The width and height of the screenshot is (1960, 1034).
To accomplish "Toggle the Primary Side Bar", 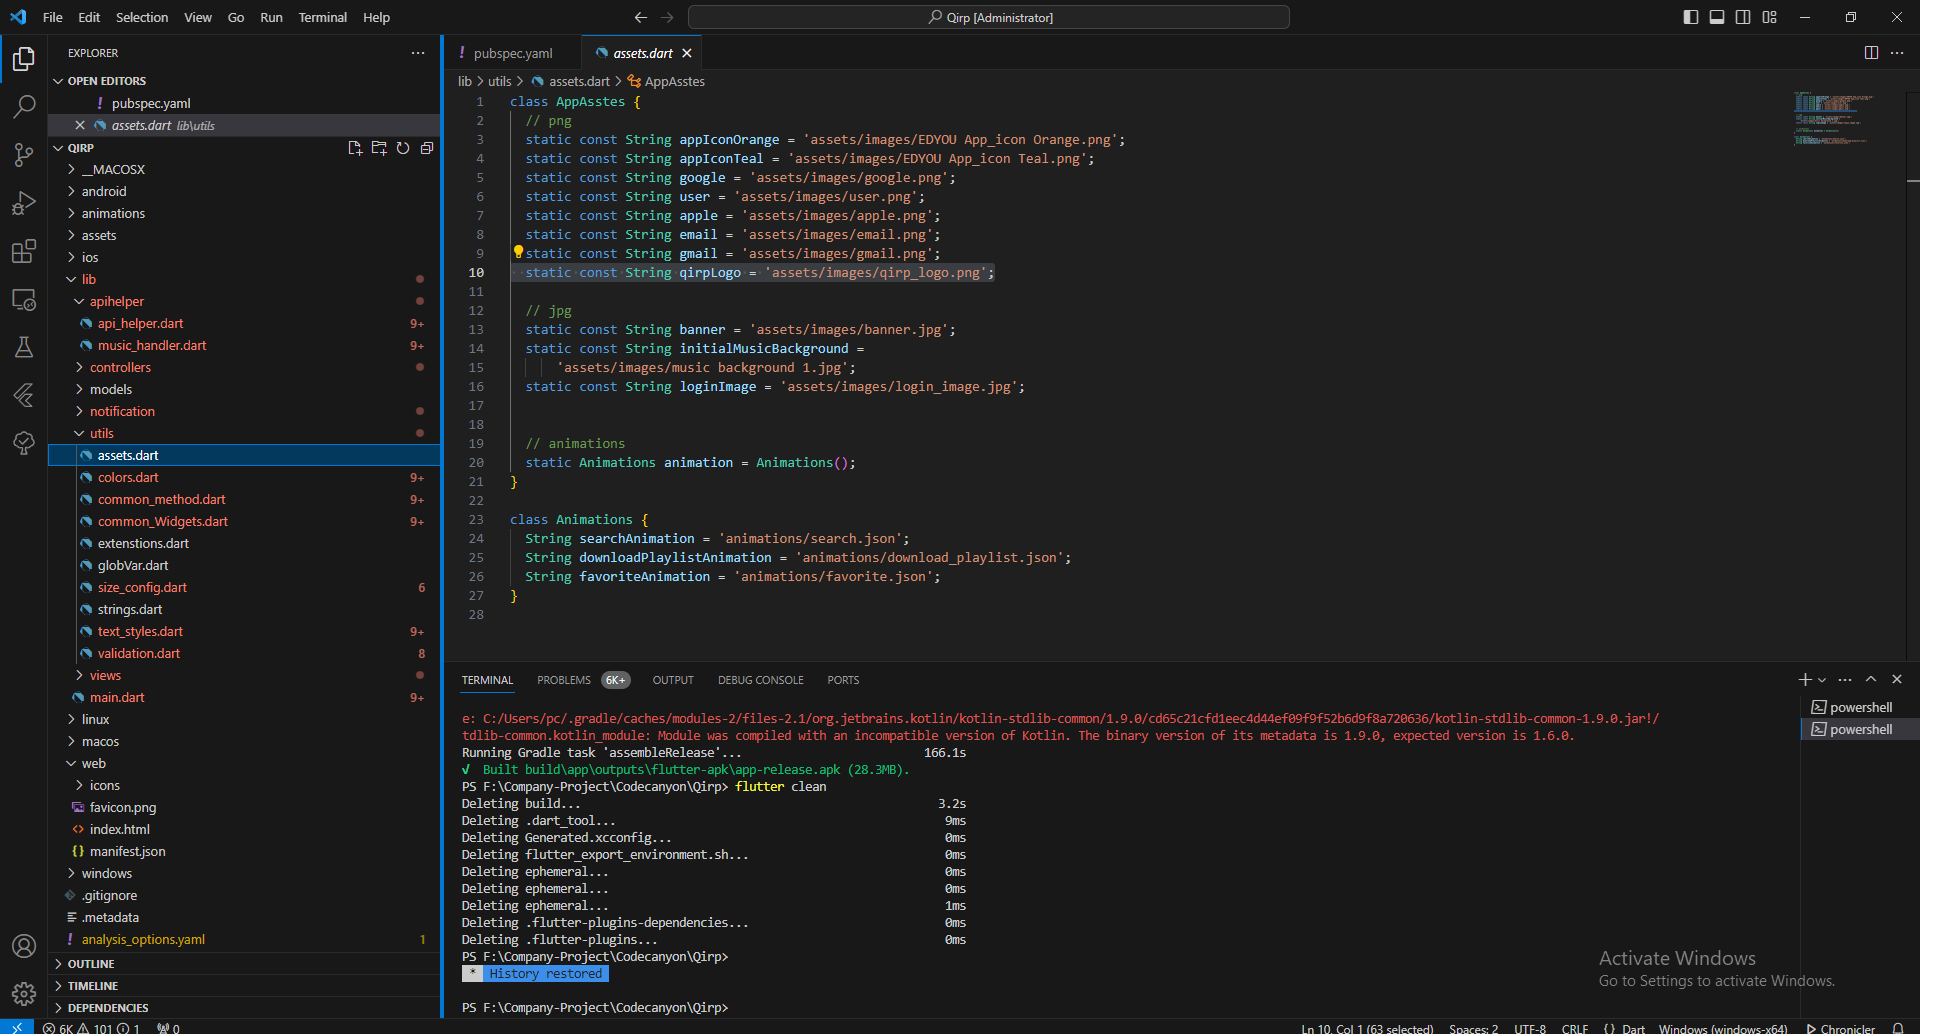I will click(x=1691, y=17).
